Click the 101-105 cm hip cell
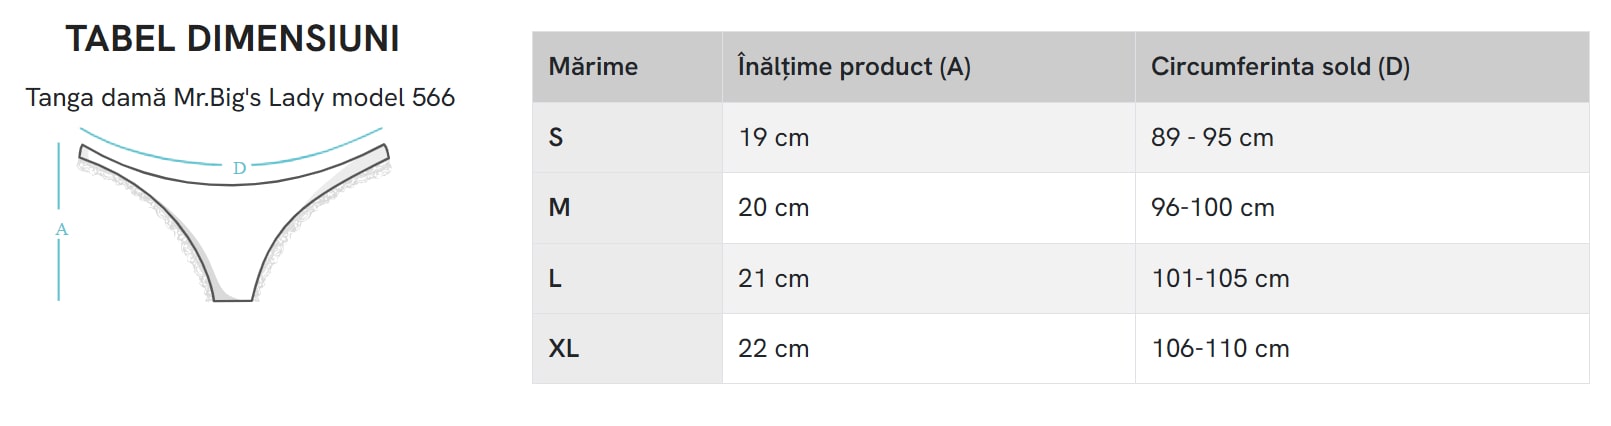1611x426 pixels. click(x=1220, y=279)
